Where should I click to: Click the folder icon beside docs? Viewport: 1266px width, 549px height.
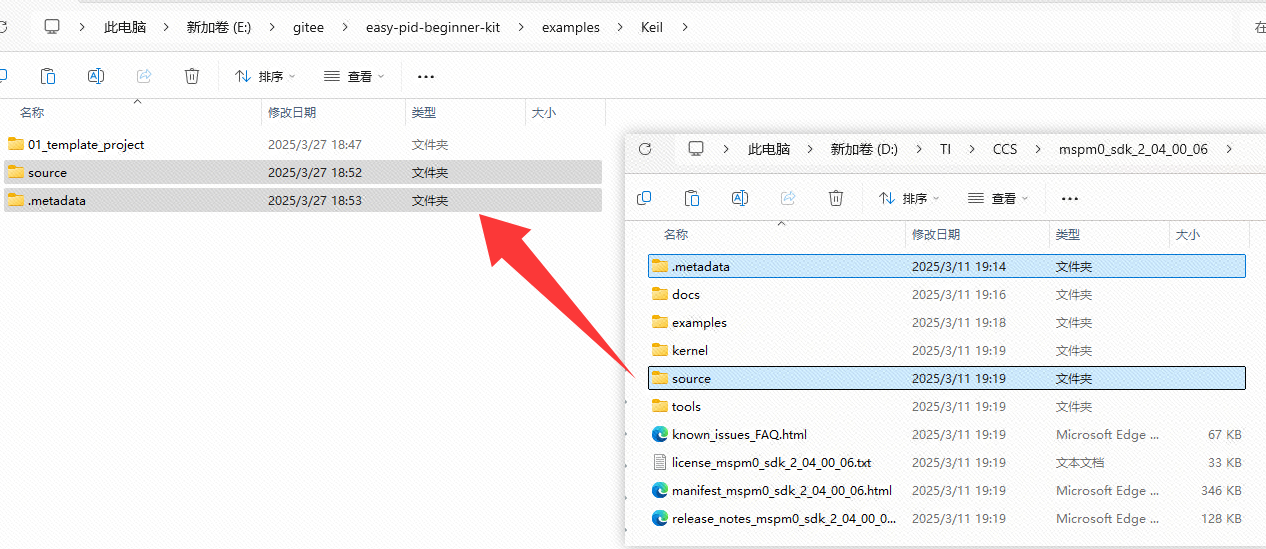(660, 295)
